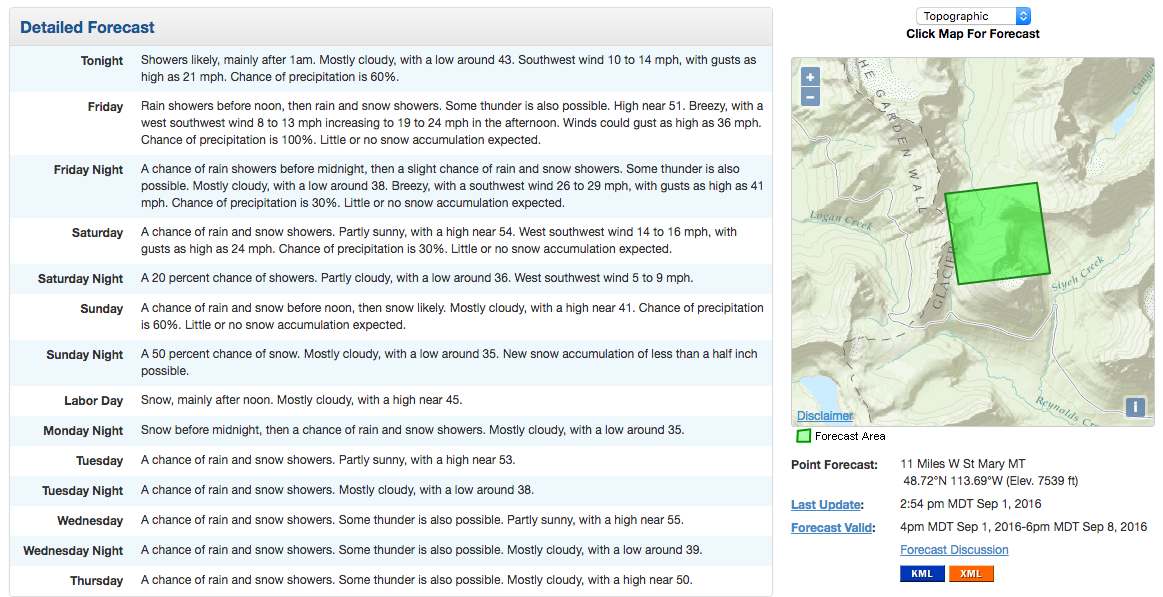Select the Wednesday forecast label
Viewport: 1163px width, 597px height.
pyautogui.click(x=90, y=521)
